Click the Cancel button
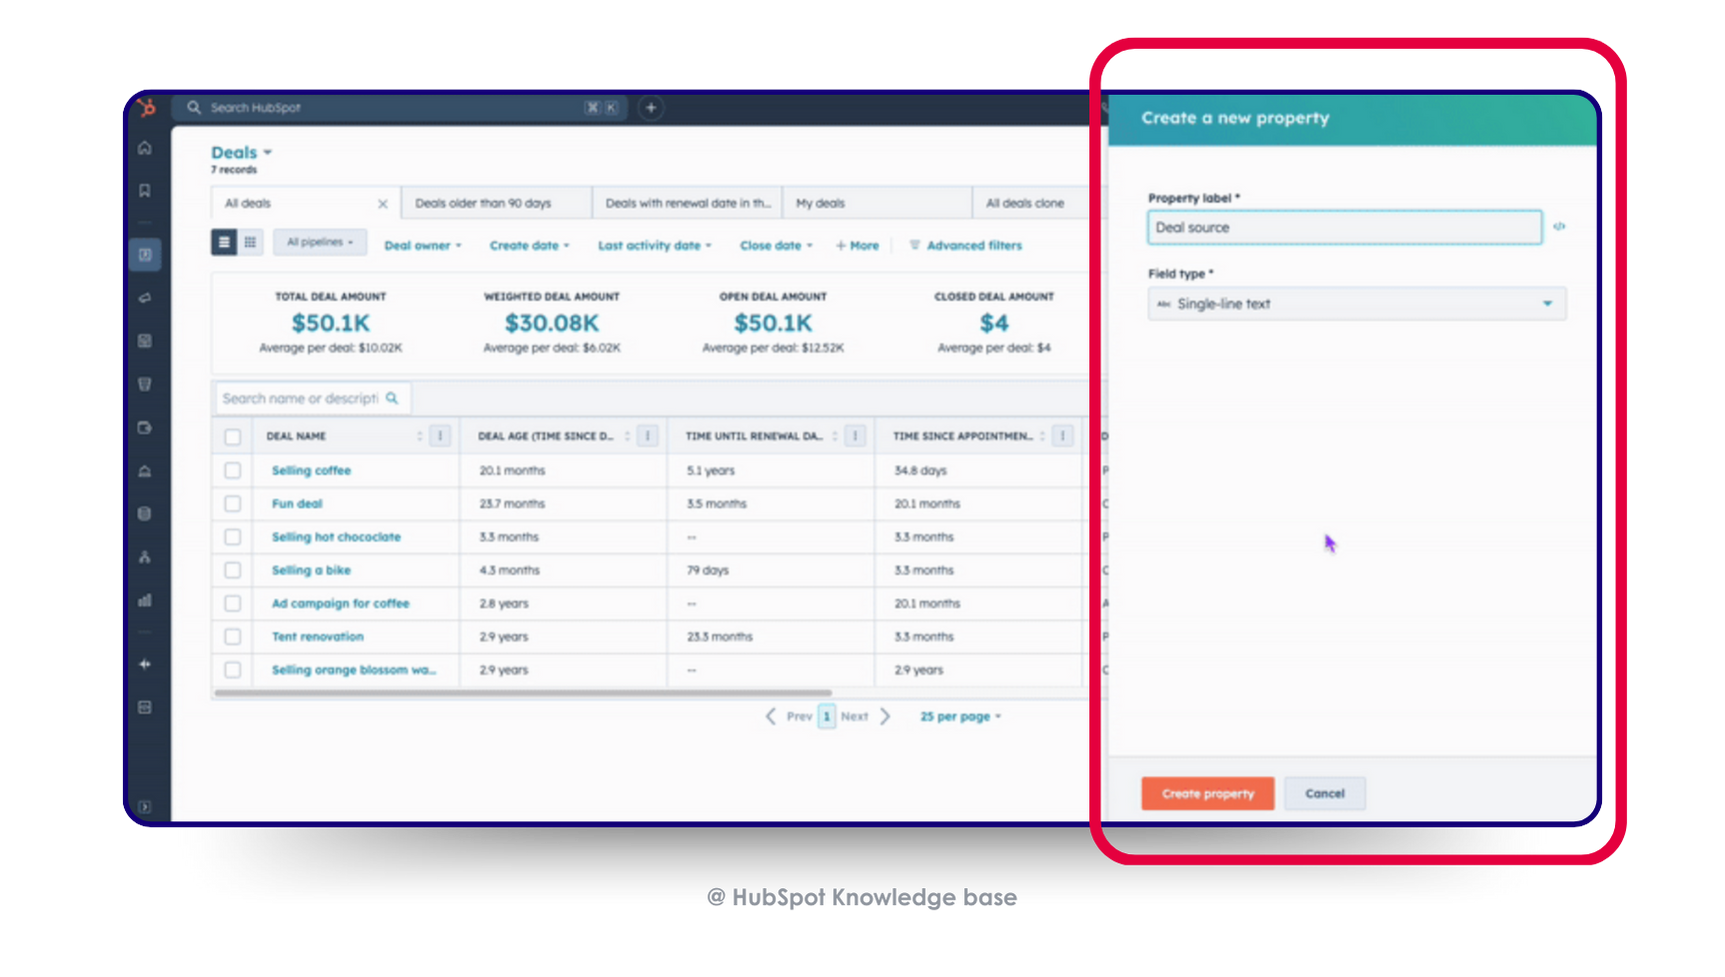Image resolution: width=1725 pixels, height=977 pixels. (1325, 794)
